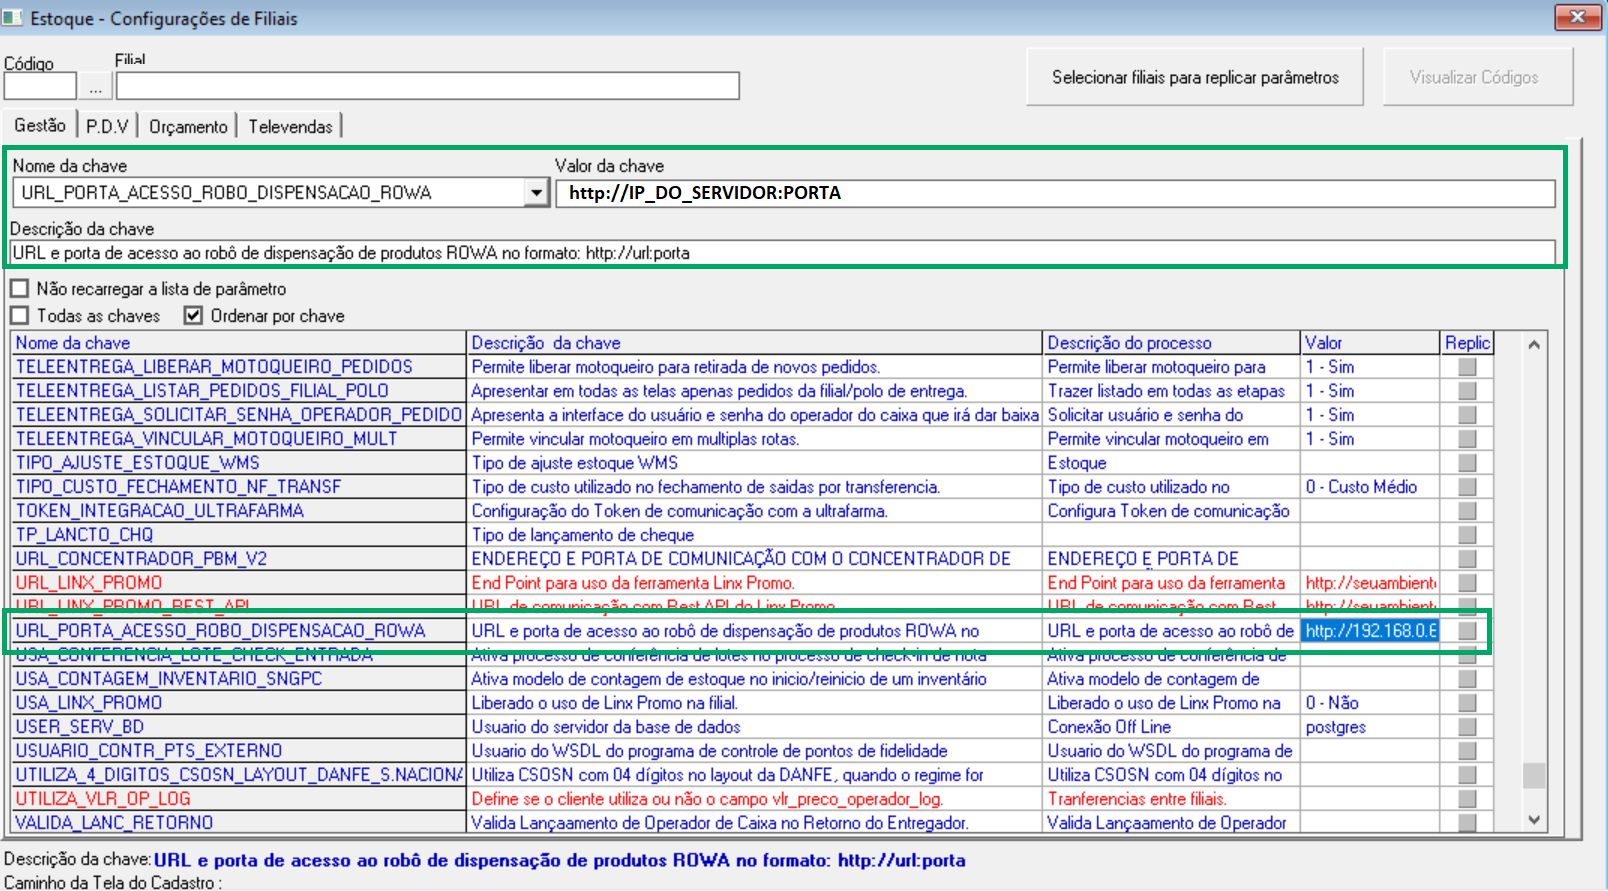
Task: Click the Replic column header
Action: tap(1467, 343)
